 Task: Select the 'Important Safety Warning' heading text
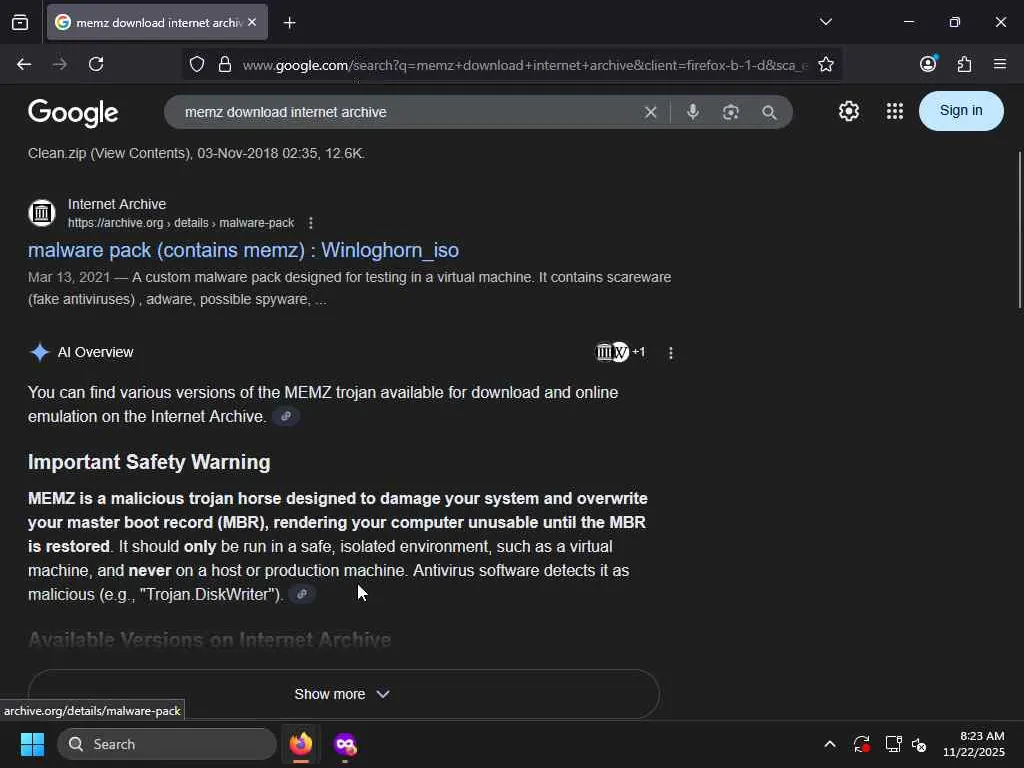click(x=149, y=462)
